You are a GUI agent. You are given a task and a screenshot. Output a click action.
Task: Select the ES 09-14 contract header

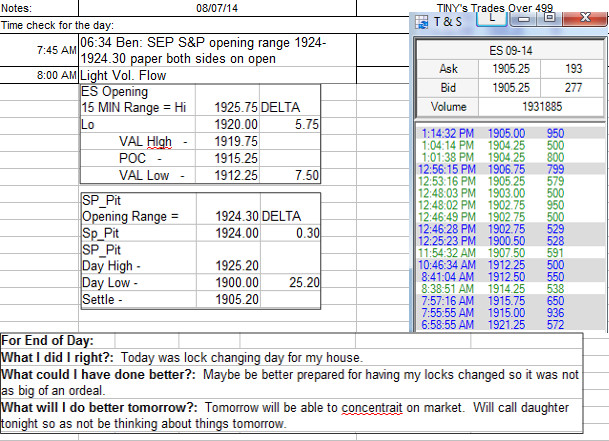click(x=510, y=51)
